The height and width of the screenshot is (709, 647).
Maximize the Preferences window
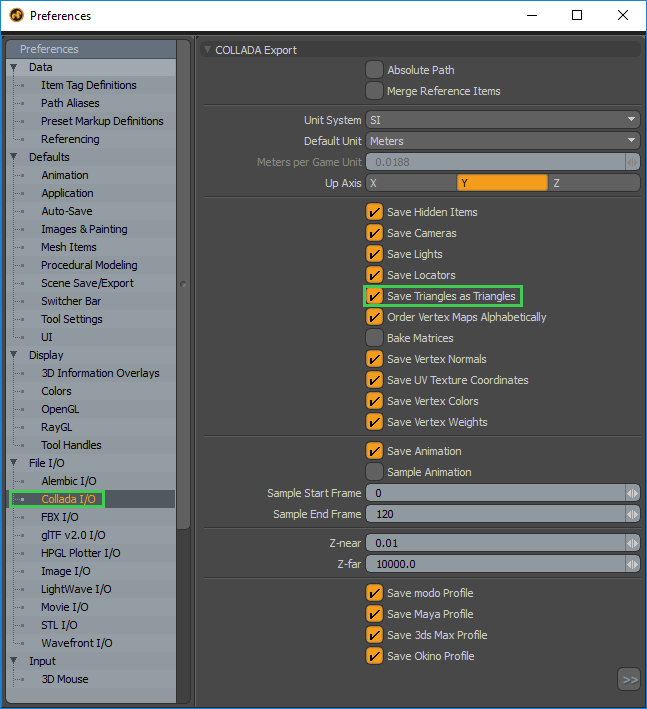click(x=577, y=16)
